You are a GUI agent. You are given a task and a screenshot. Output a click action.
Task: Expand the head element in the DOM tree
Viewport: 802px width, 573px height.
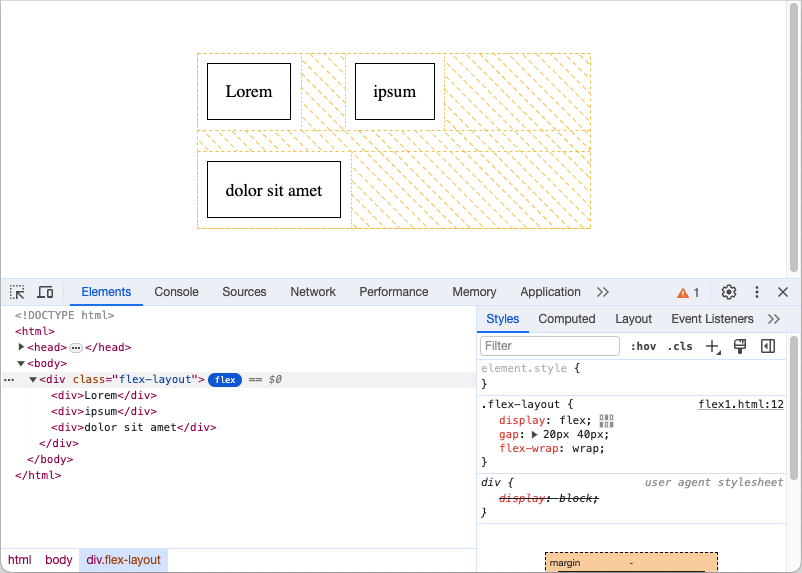point(22,347)
